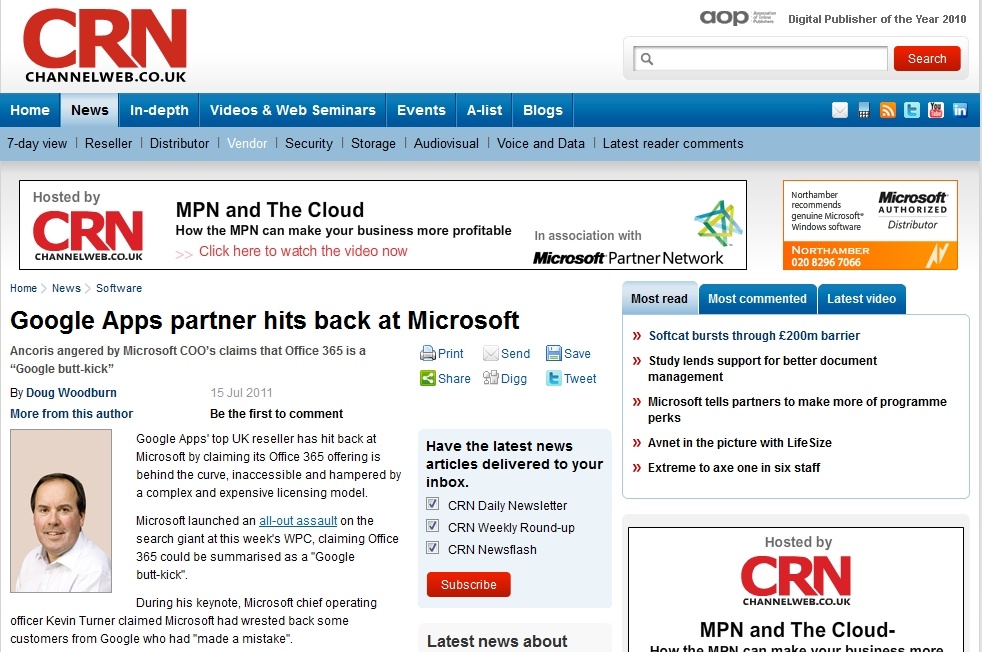Image resolution: width=982 pixels, height=652 pixels.
Task: Tweet this article
Action: coord(571,378)
